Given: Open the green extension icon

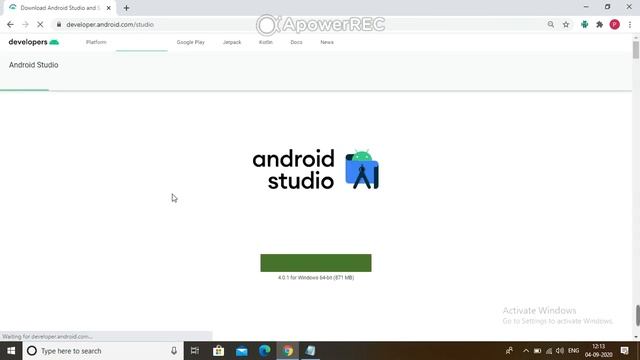Looking at the screenshot, I should point(584,24).
